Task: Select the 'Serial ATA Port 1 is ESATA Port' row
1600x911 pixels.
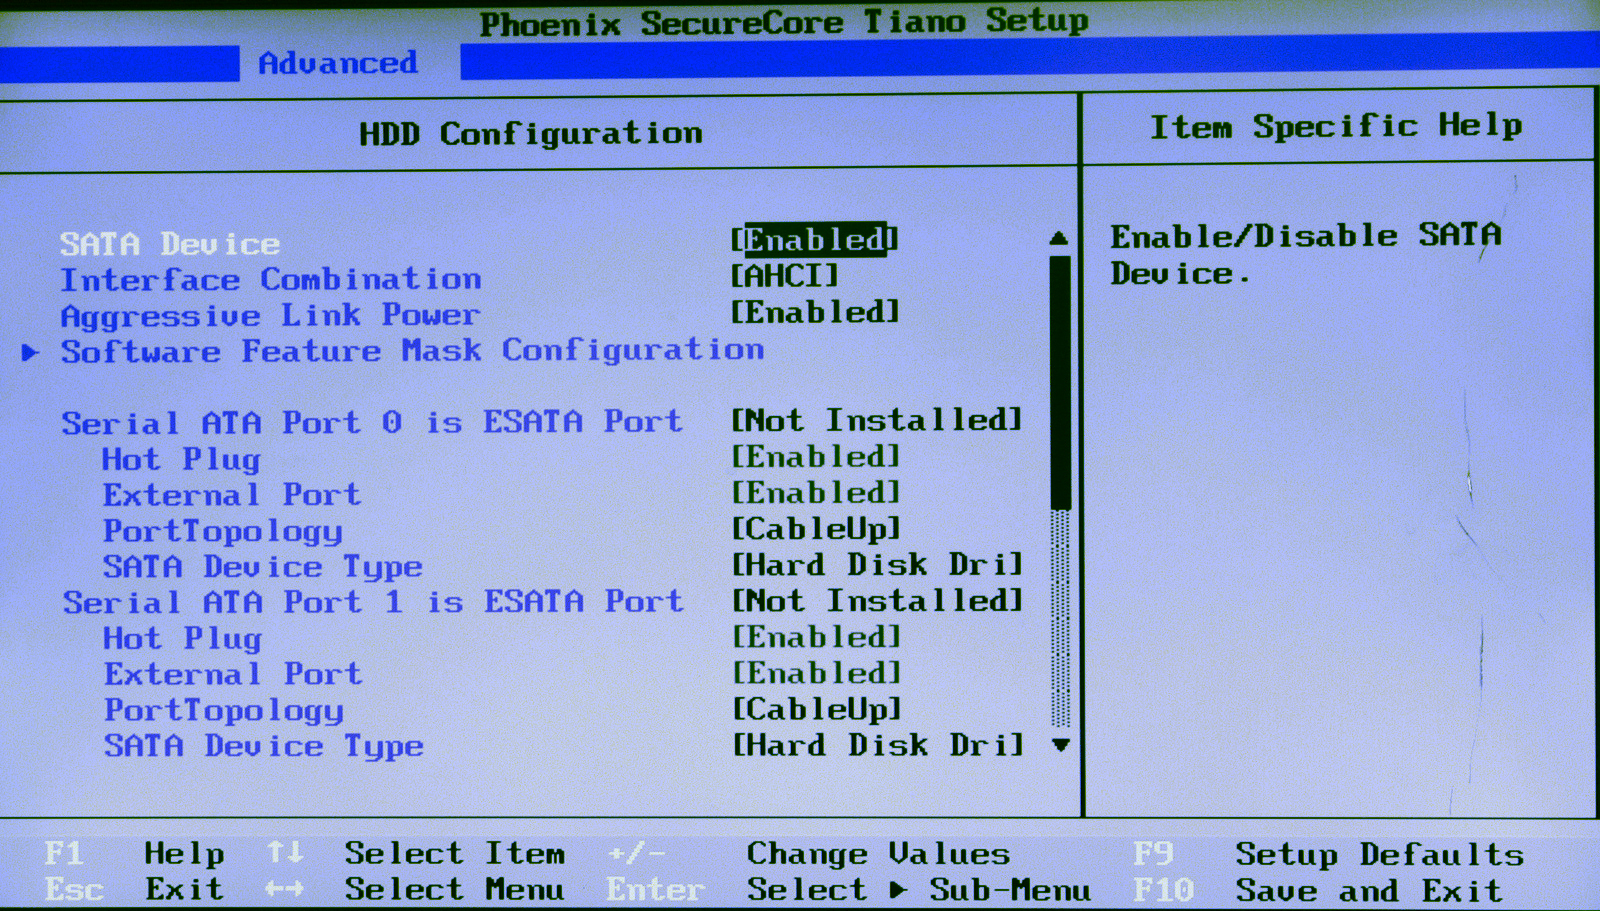Action: (373, 602)
